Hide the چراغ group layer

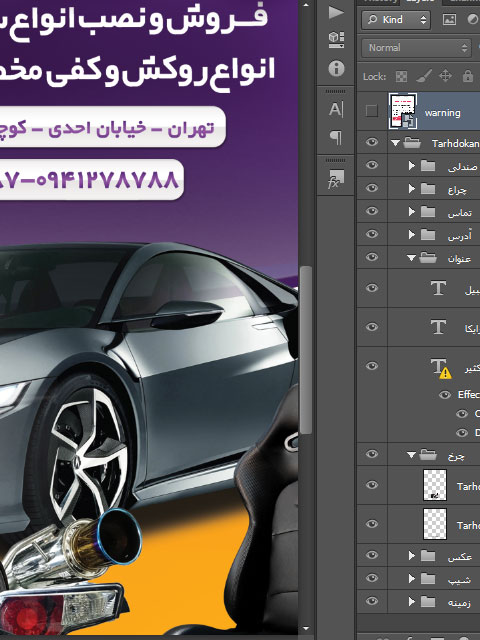click(372, 188)
